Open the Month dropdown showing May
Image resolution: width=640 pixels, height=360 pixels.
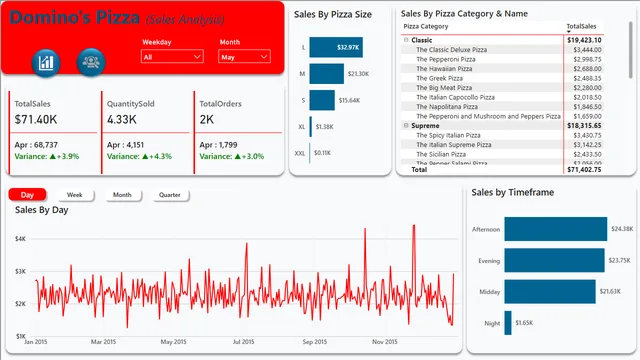coord(244,57)
